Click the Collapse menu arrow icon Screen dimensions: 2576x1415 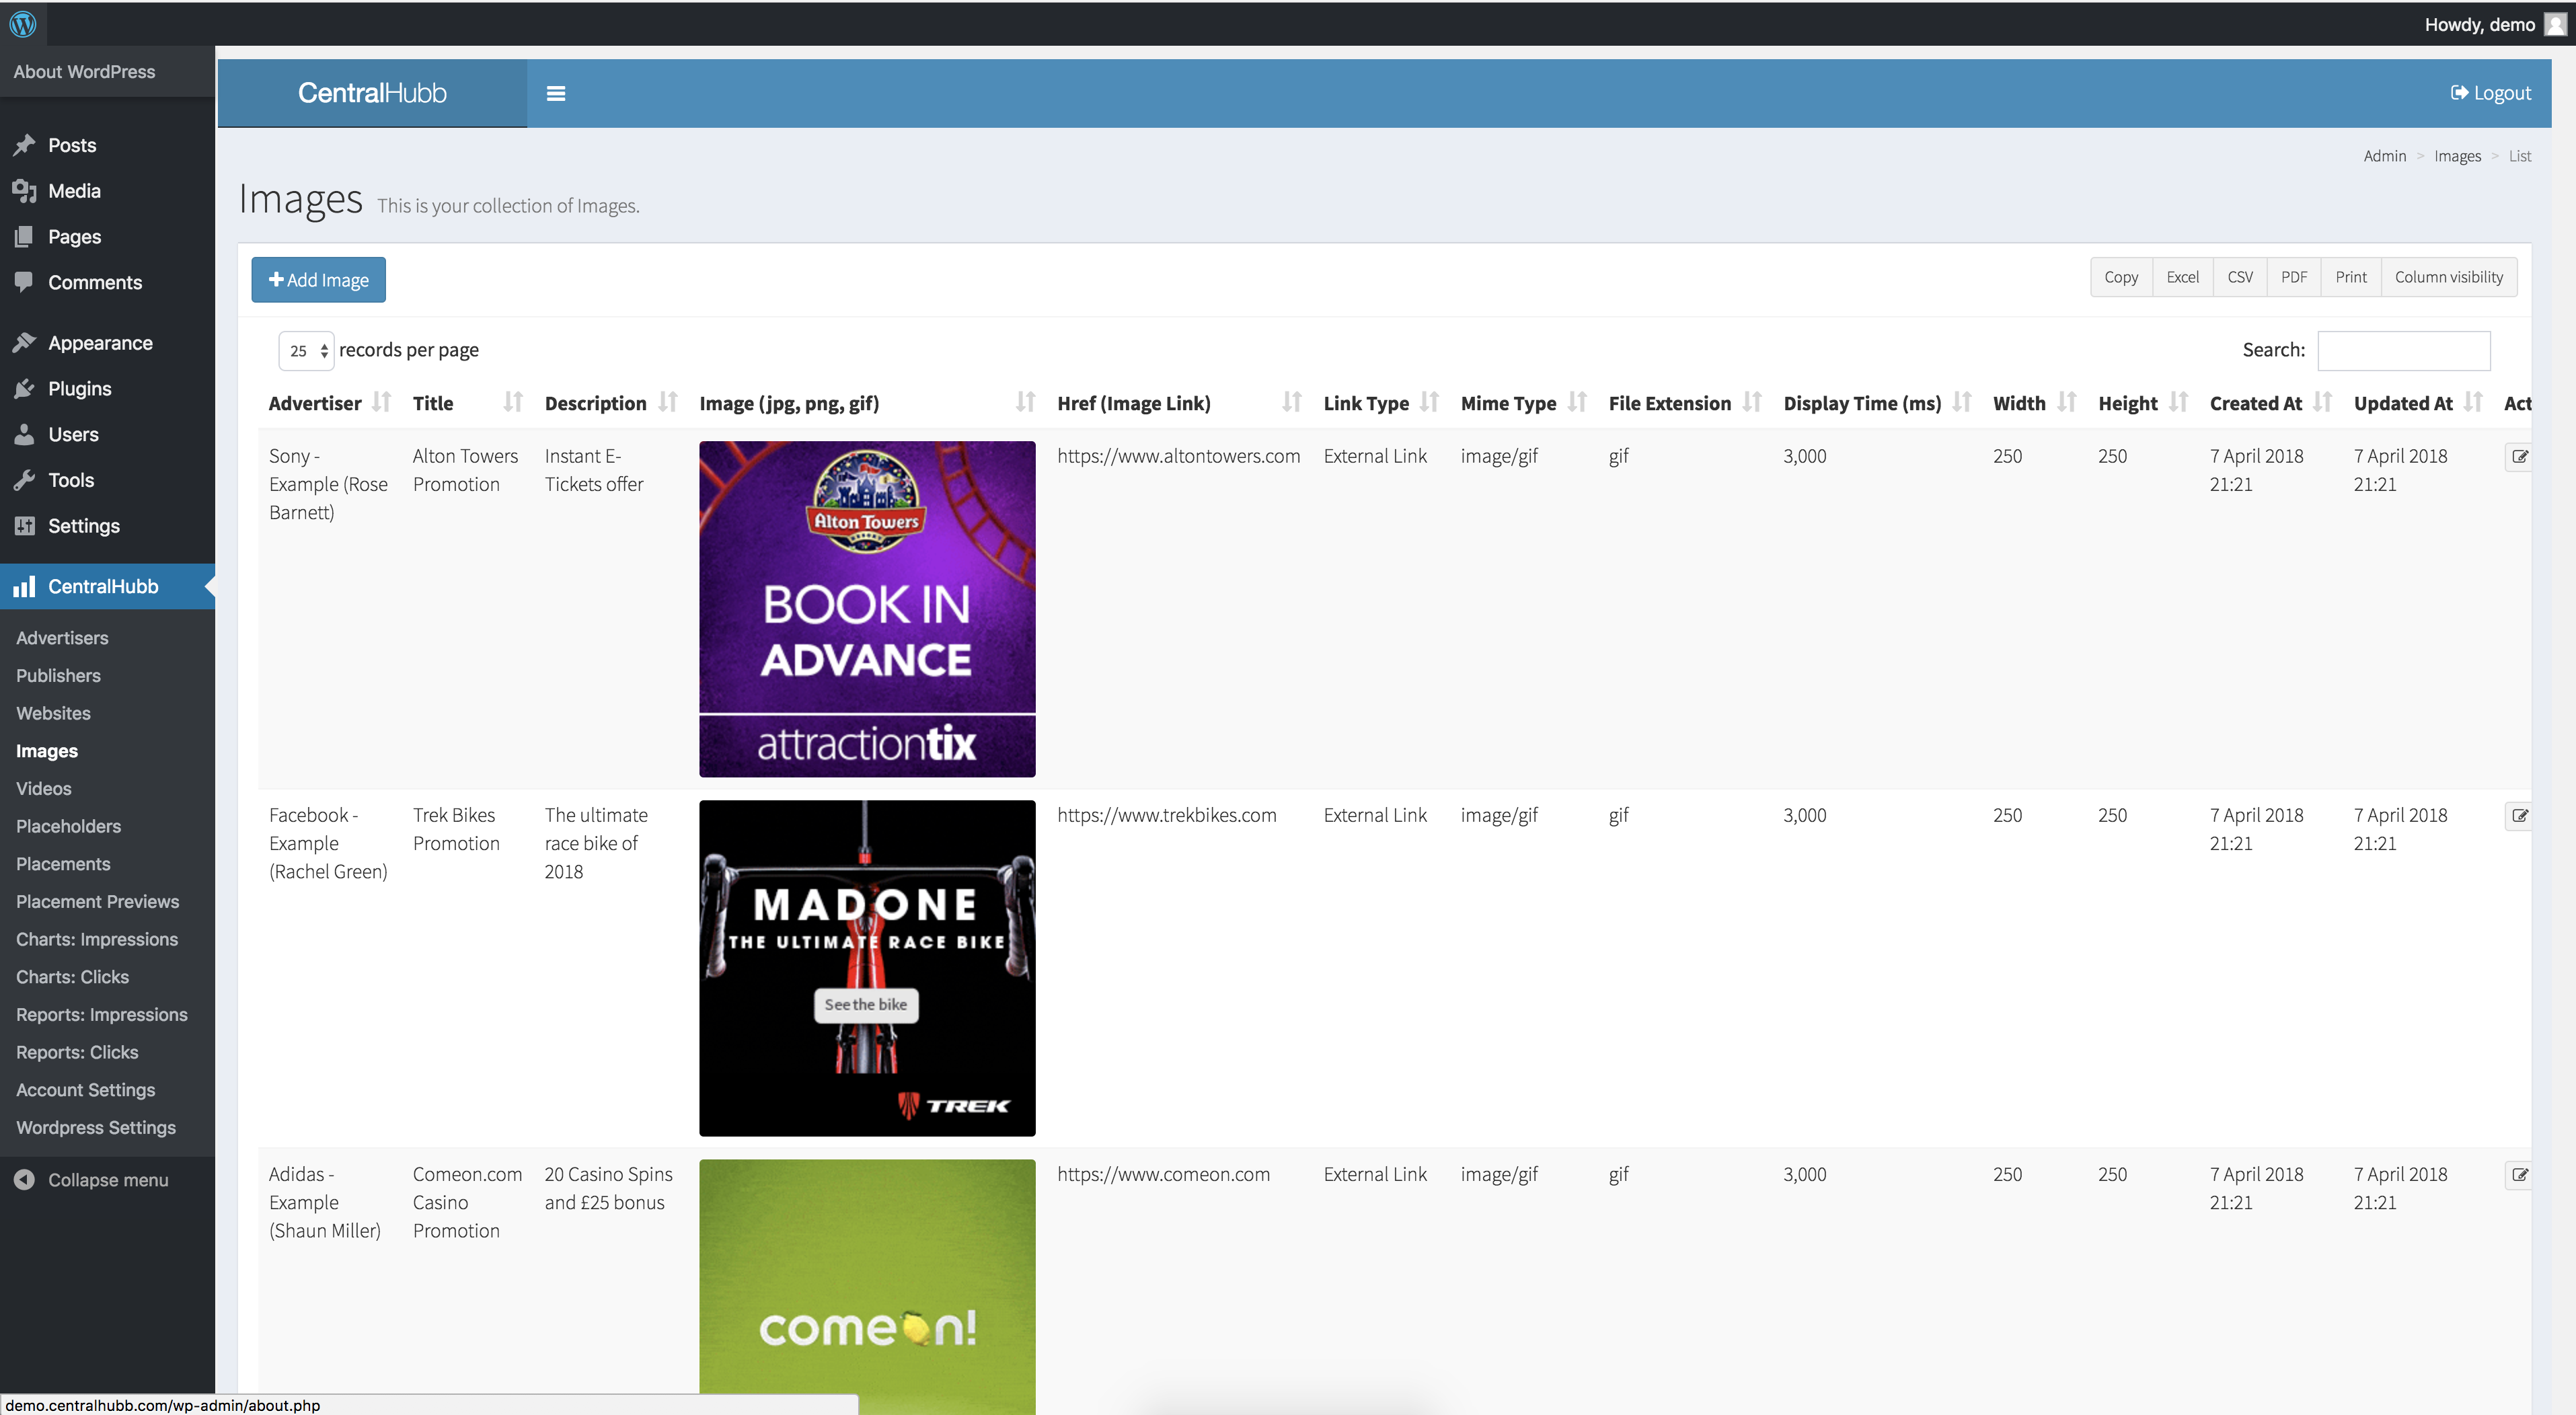pos(25,1180)
